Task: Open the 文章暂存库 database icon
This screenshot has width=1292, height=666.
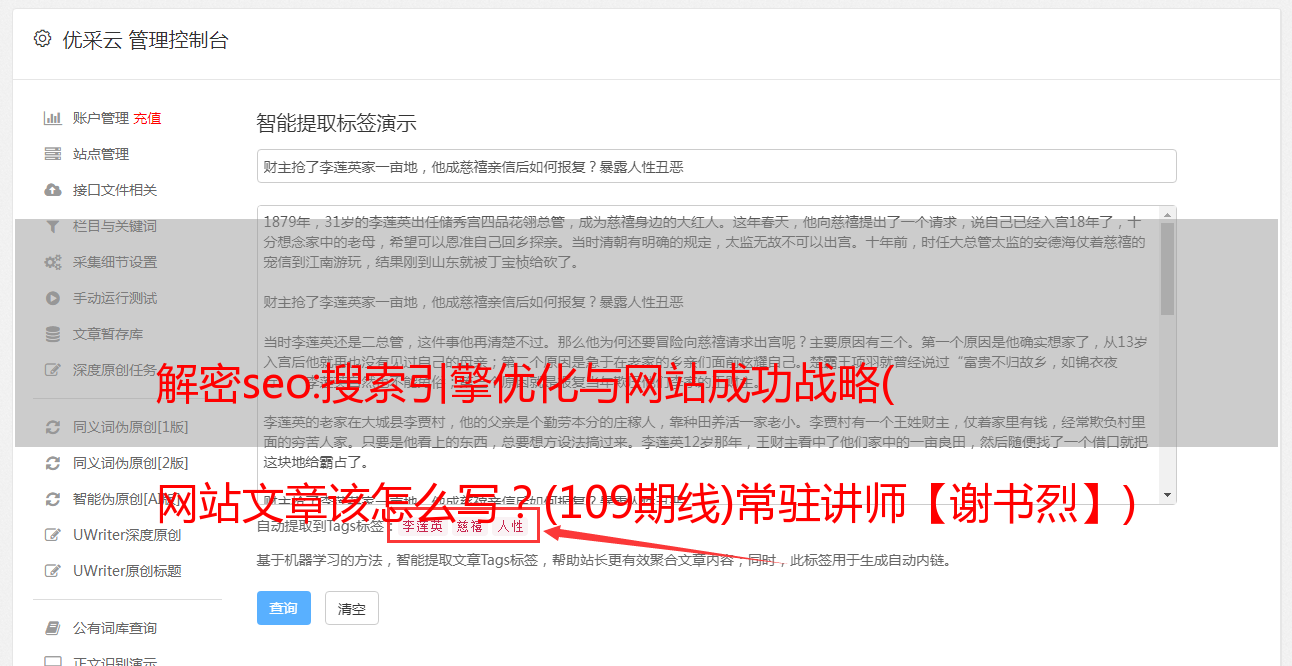Action: click(53, 334)
